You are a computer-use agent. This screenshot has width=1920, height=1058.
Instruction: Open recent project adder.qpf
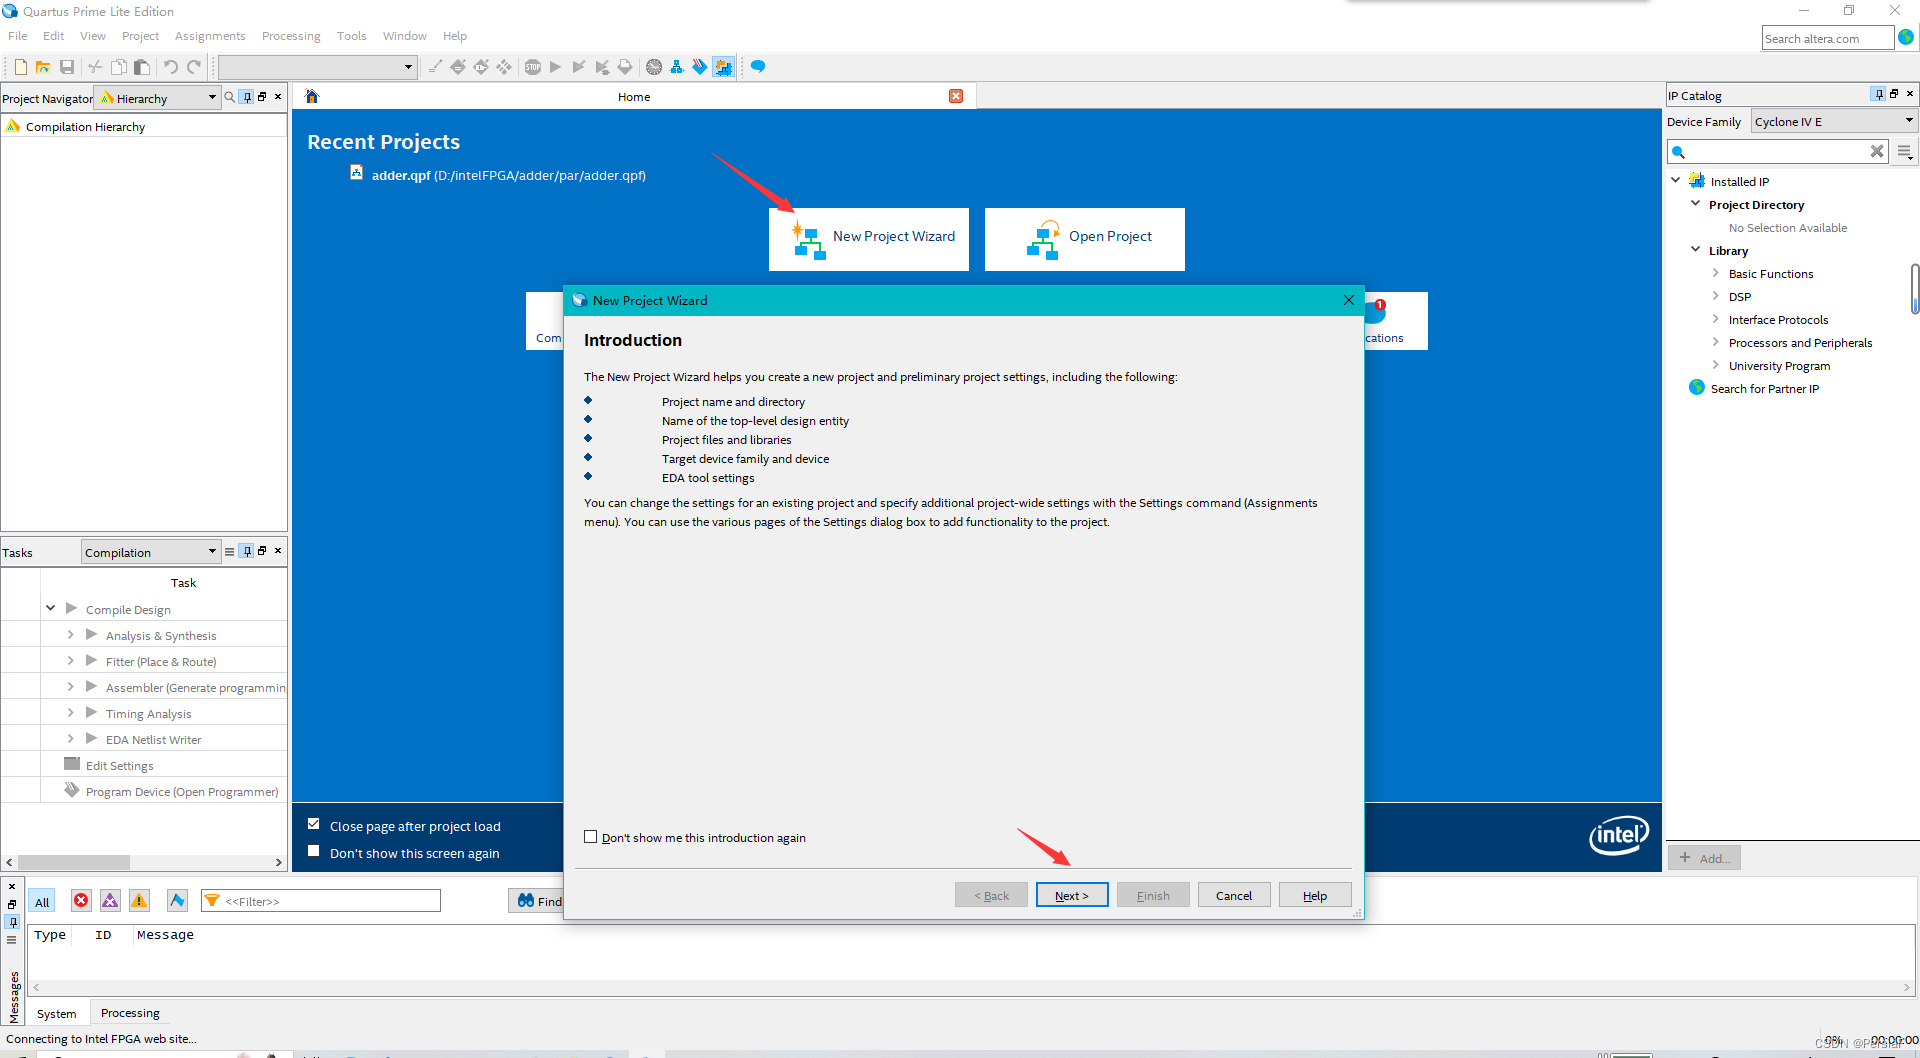pyautogui.click(x=508, y=175)
